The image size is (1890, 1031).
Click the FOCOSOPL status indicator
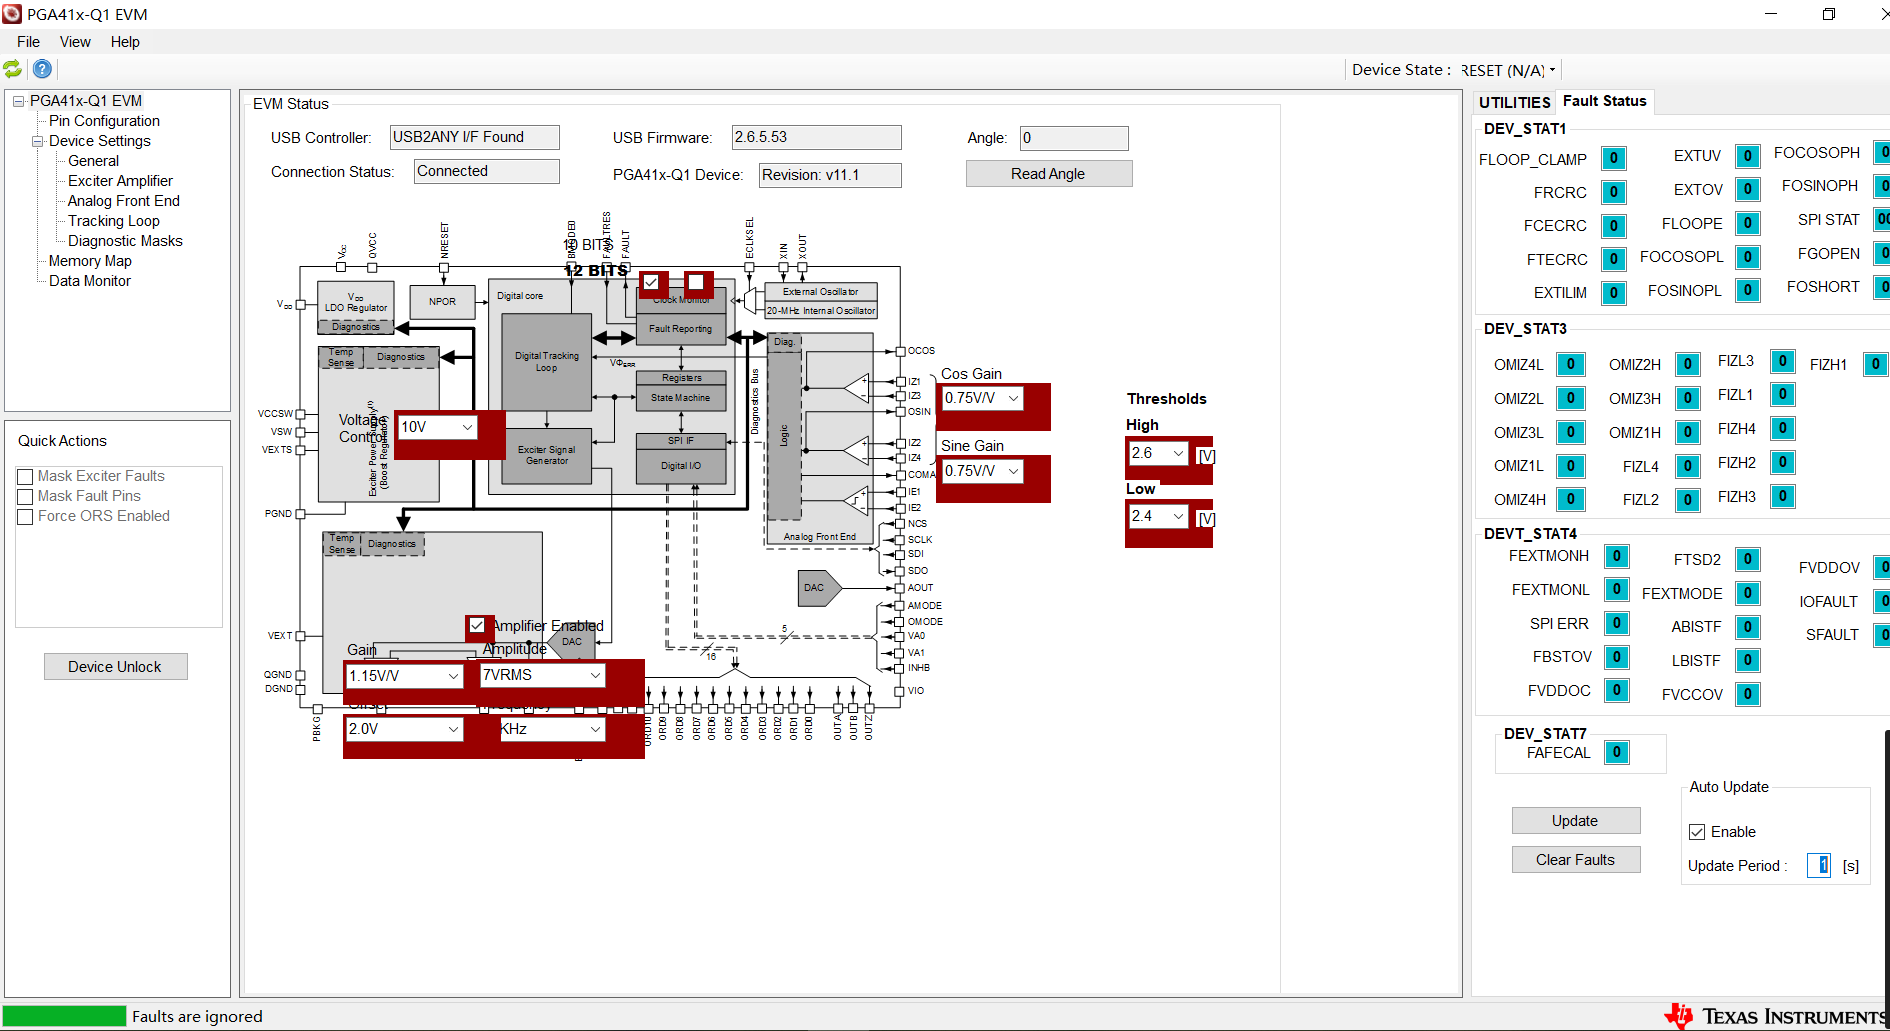pos(1747,257)
